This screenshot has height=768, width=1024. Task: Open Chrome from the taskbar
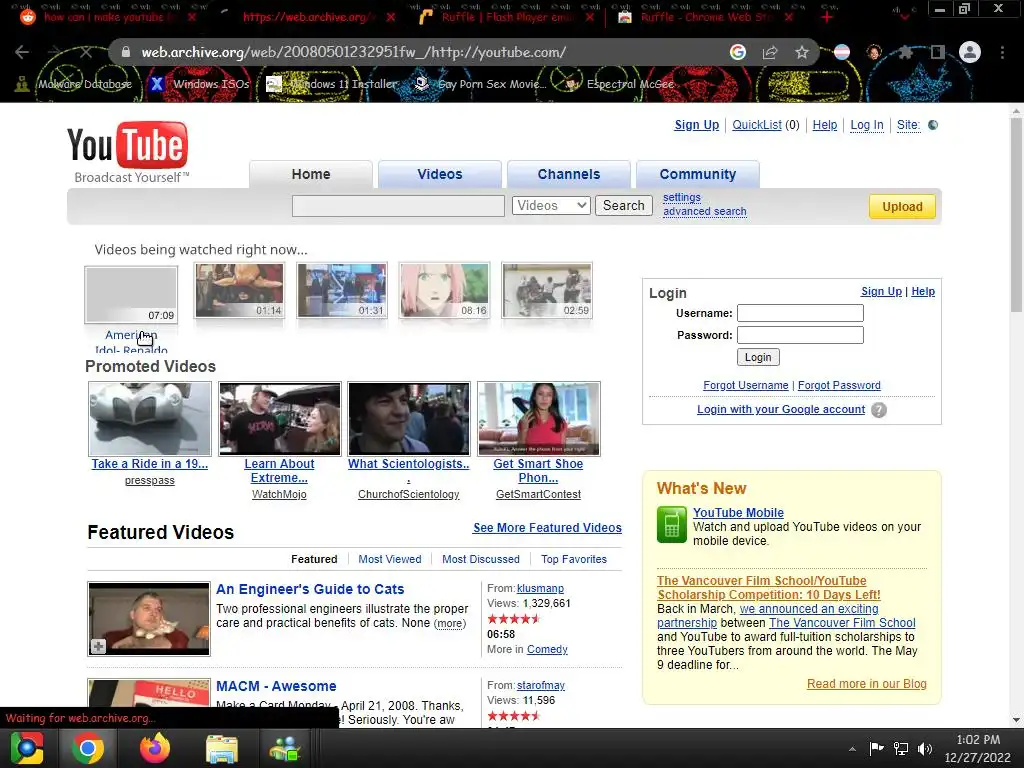(88, 748)
